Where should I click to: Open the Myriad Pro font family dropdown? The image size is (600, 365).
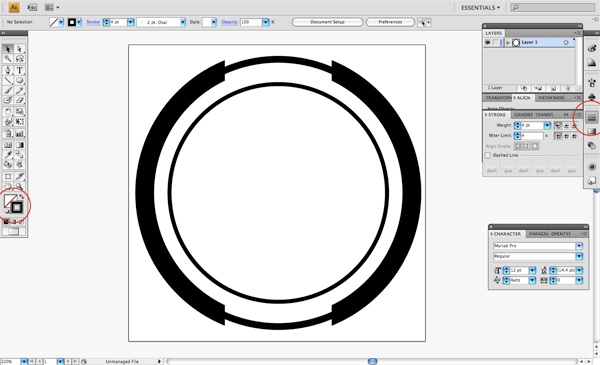579,246
